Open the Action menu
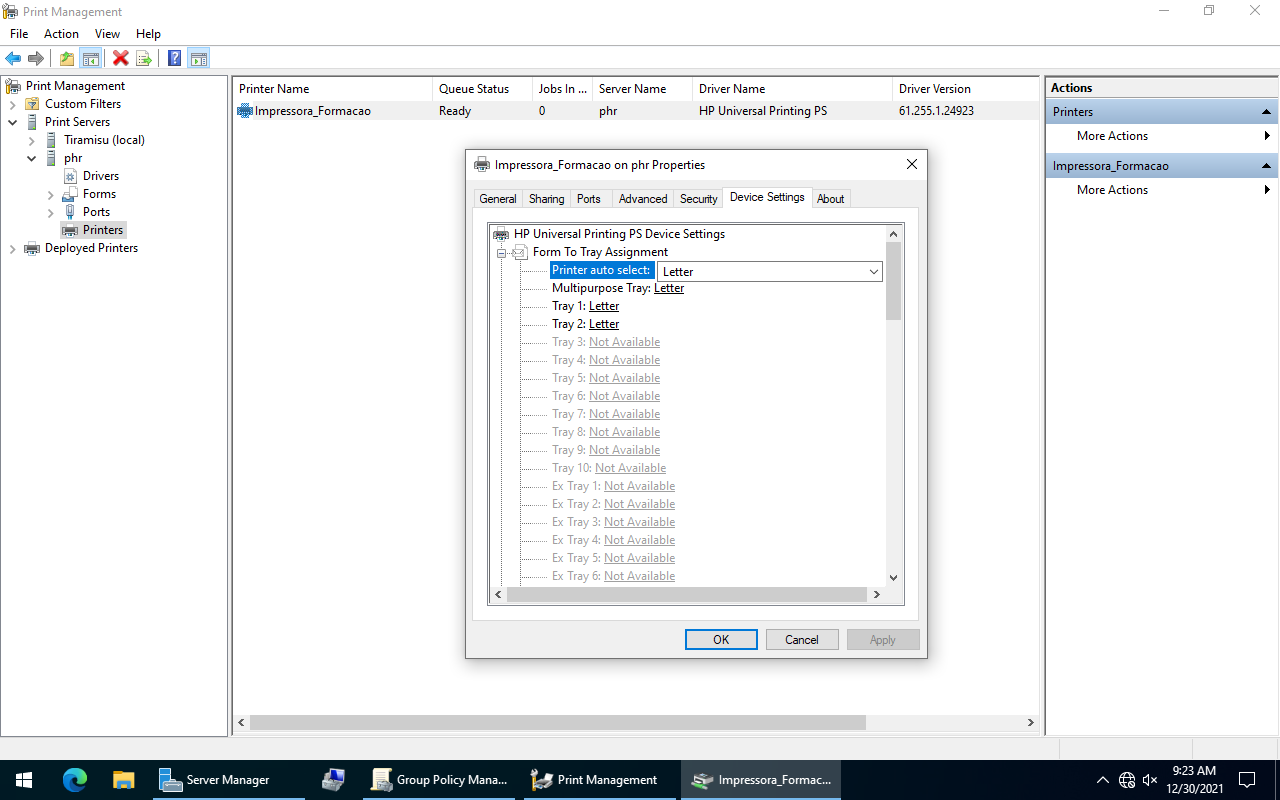Viewport: 1280px width, 800px height. tap(61, 34)
